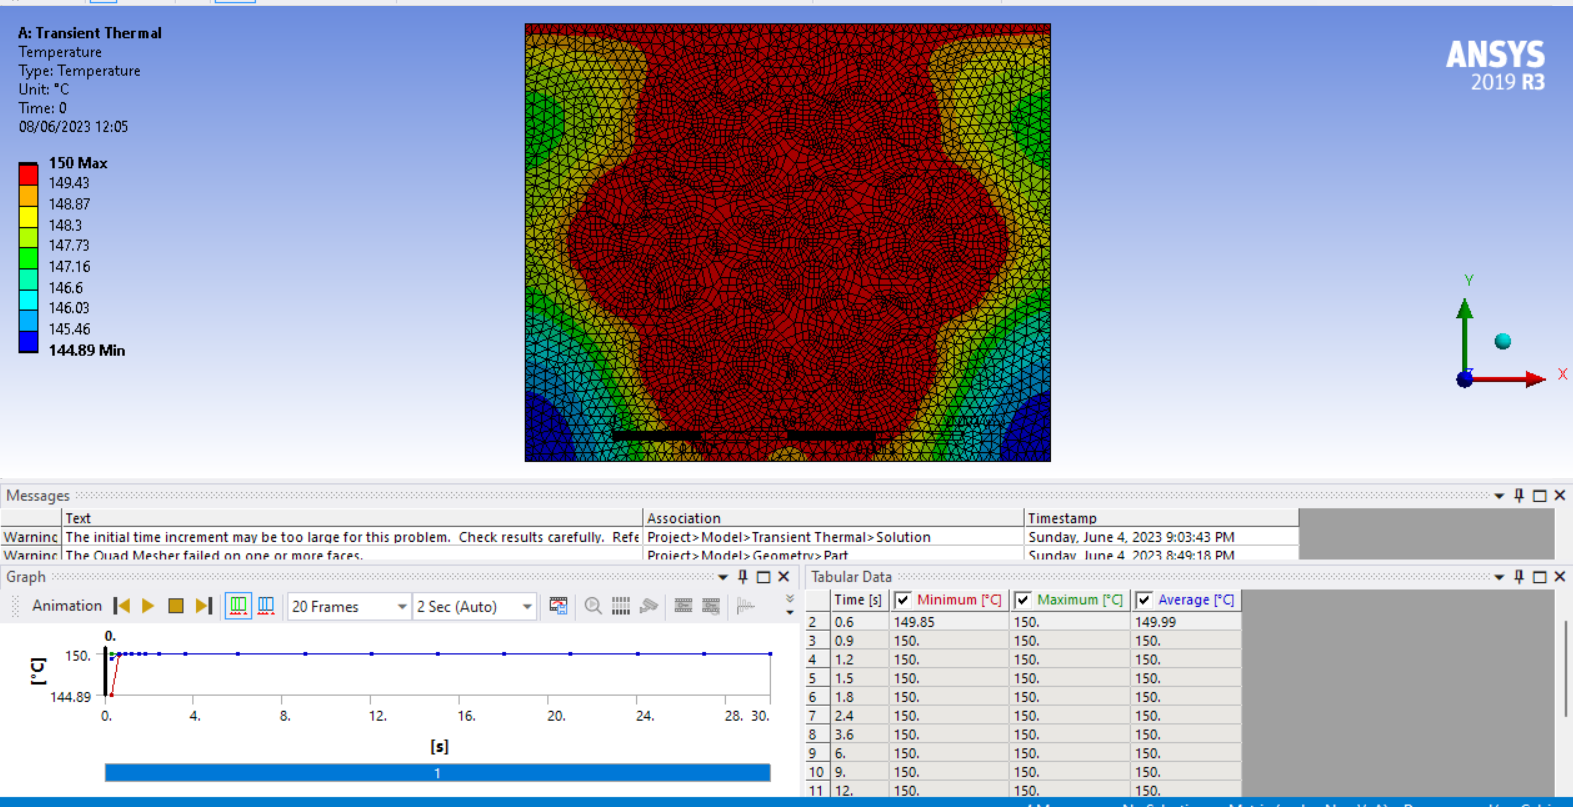Open the 20 Frames dropdown
Image resolution: width=1573 pixels, height=807 pixels.
[349, 607]
